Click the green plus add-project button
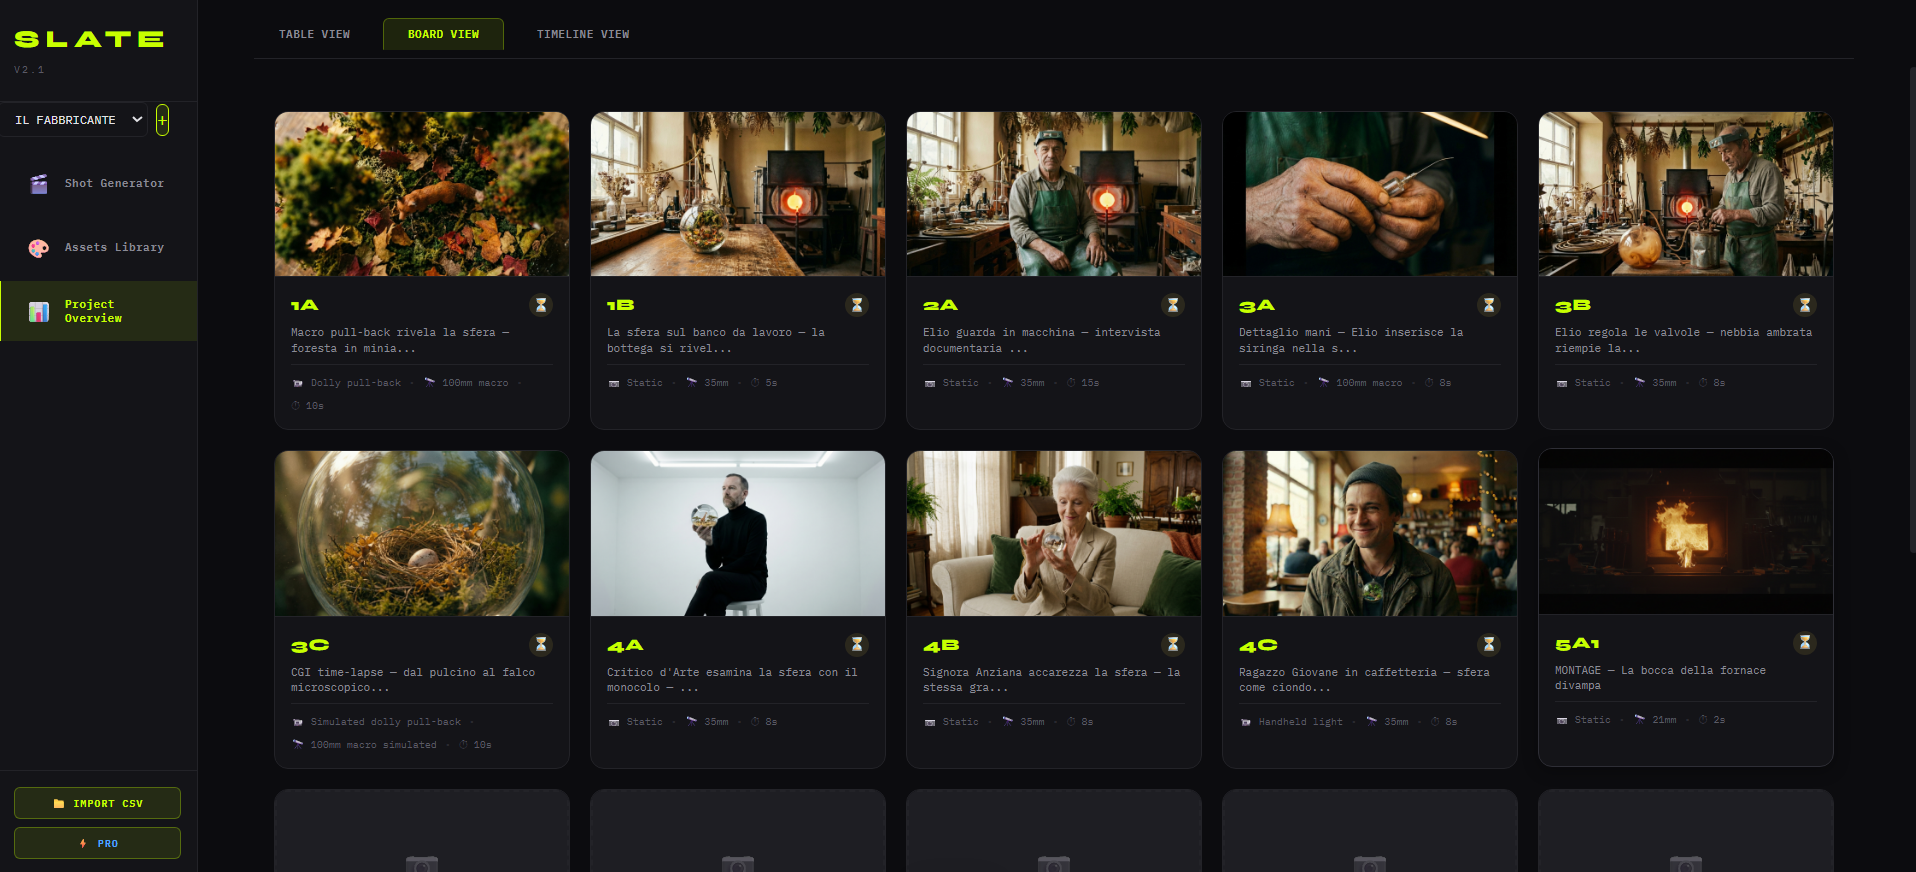The width and height of the screenshot is (1916, 872). [162, 120]
